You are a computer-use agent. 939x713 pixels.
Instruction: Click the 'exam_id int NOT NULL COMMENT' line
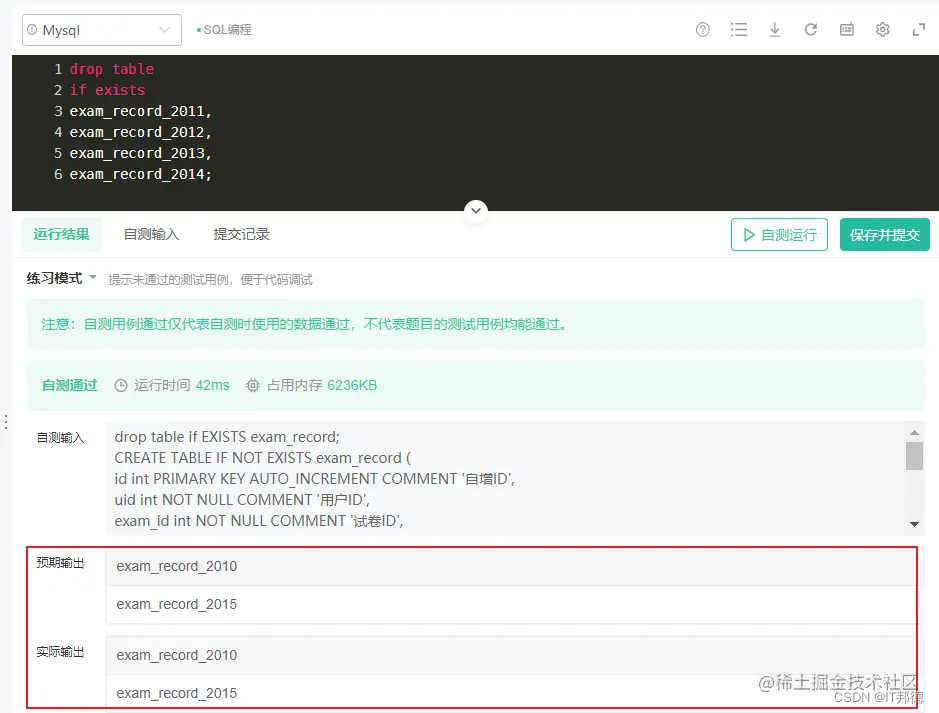point(259,521)
